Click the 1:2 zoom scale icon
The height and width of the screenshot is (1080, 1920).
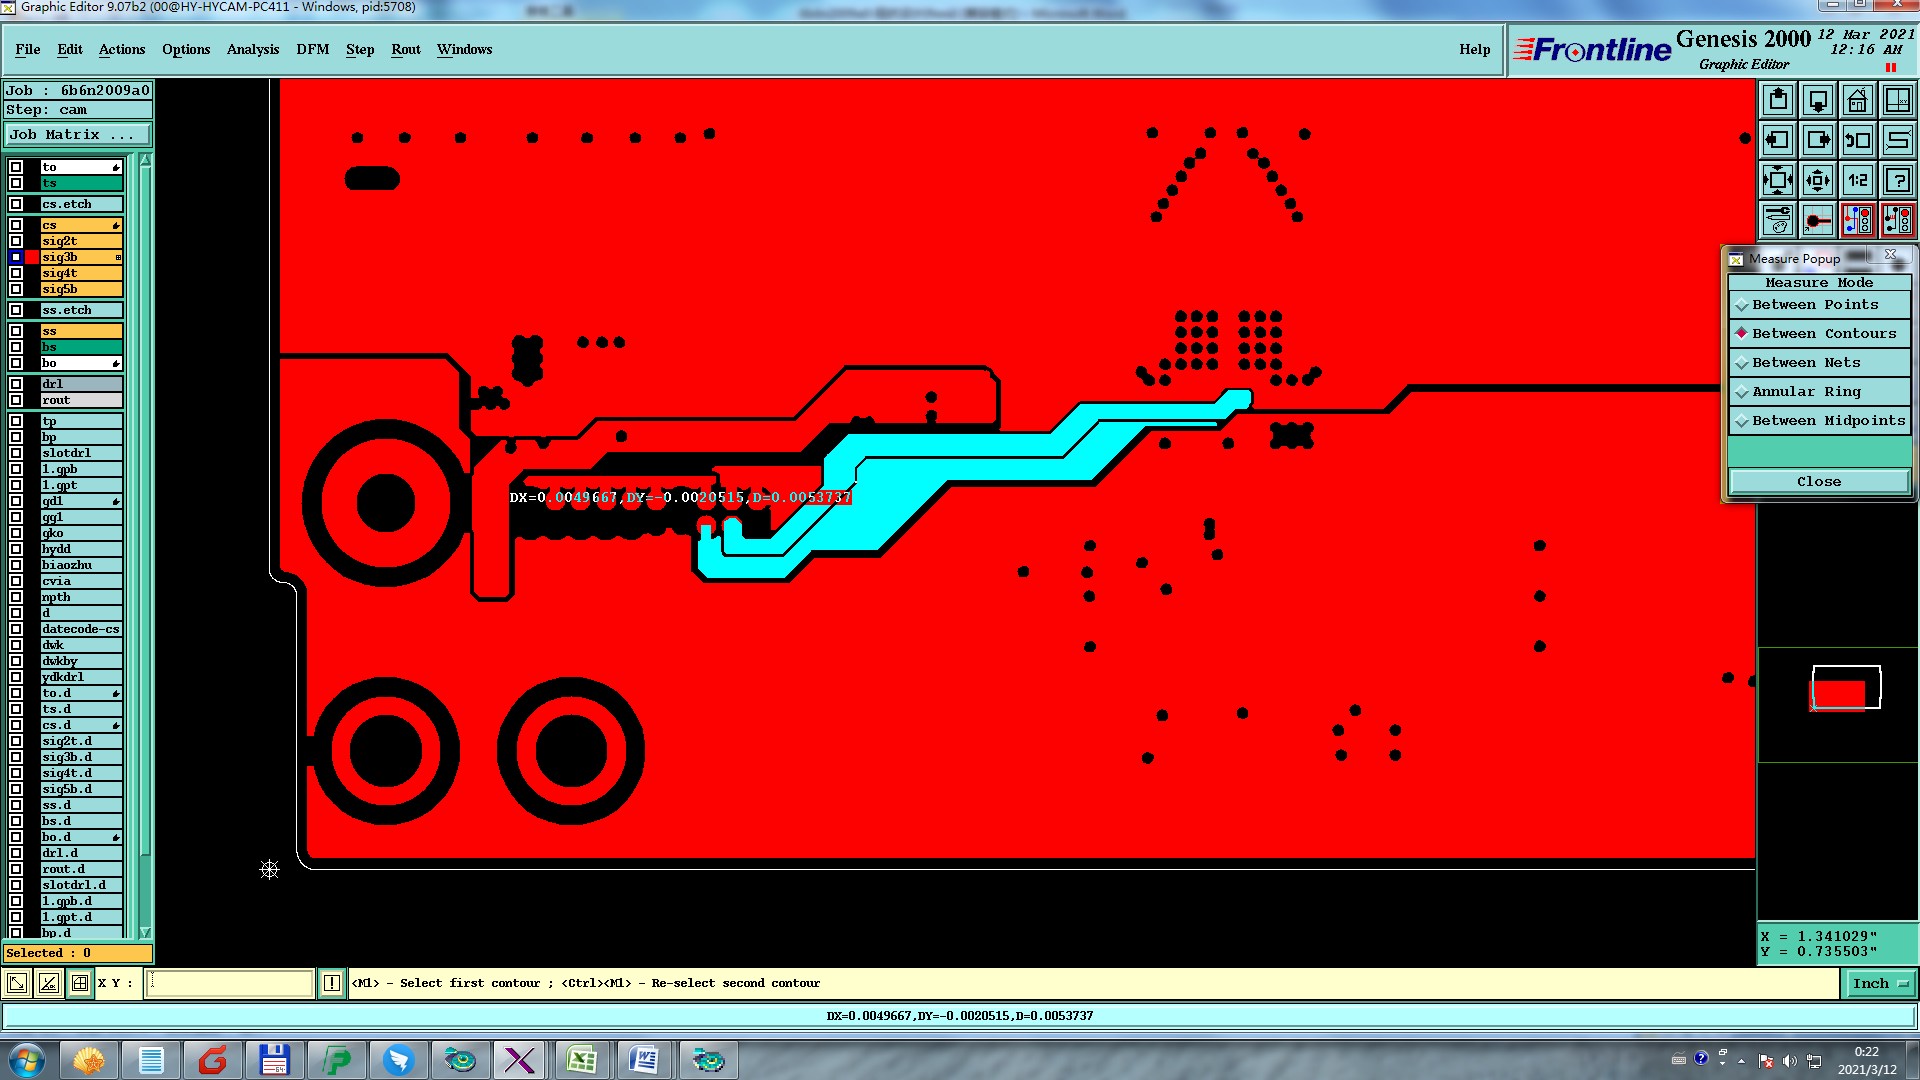(1857, 180)
